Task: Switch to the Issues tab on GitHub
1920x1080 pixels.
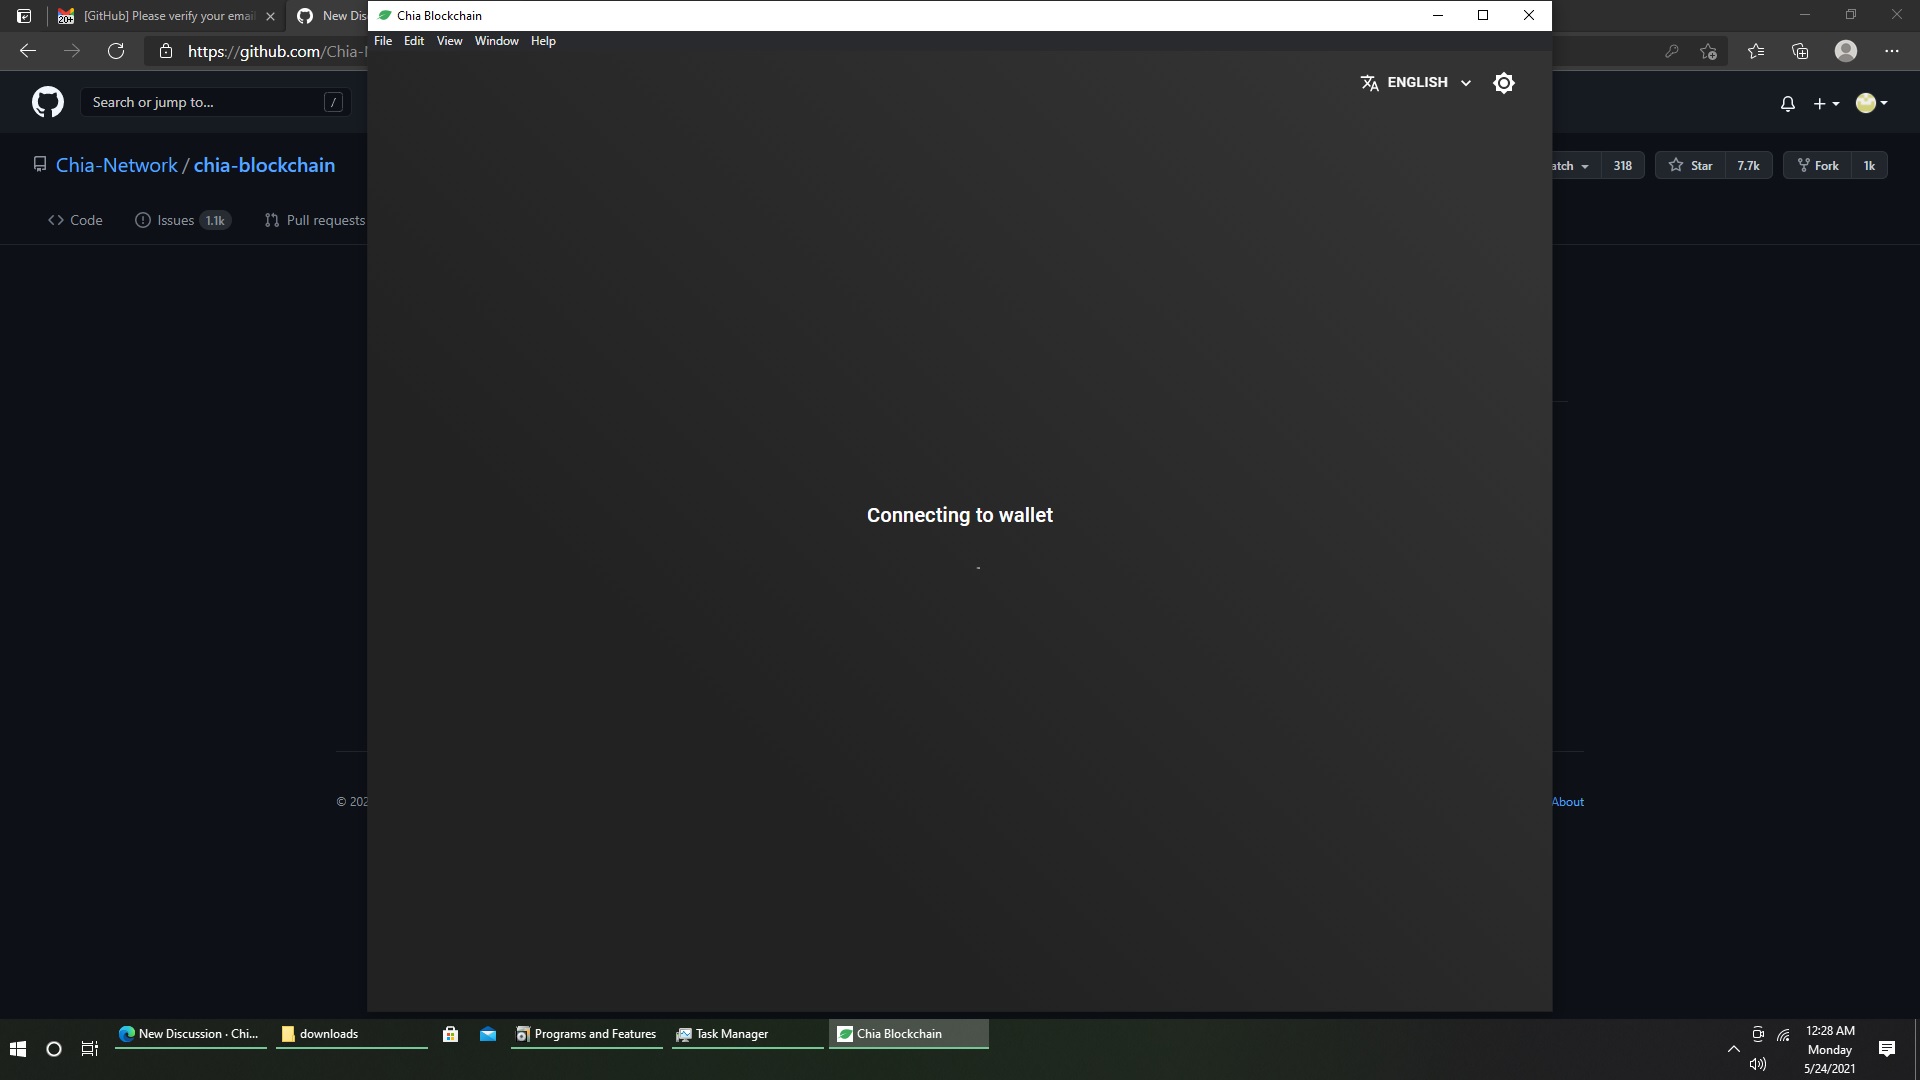Action: (183, 220)
